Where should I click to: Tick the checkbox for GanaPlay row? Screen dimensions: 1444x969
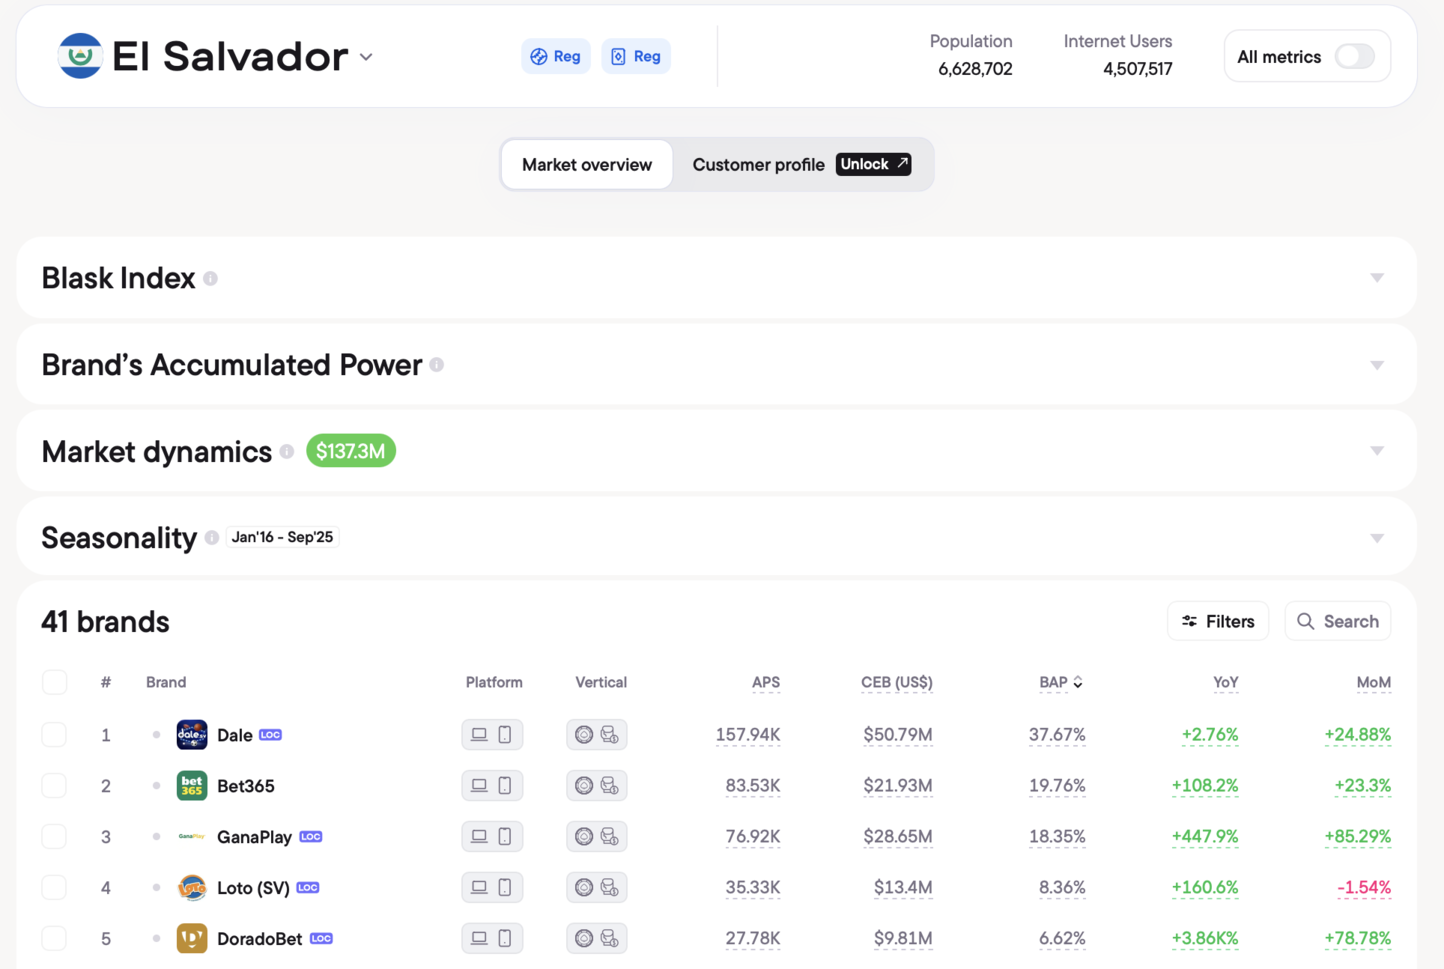(x=54, y=837)
